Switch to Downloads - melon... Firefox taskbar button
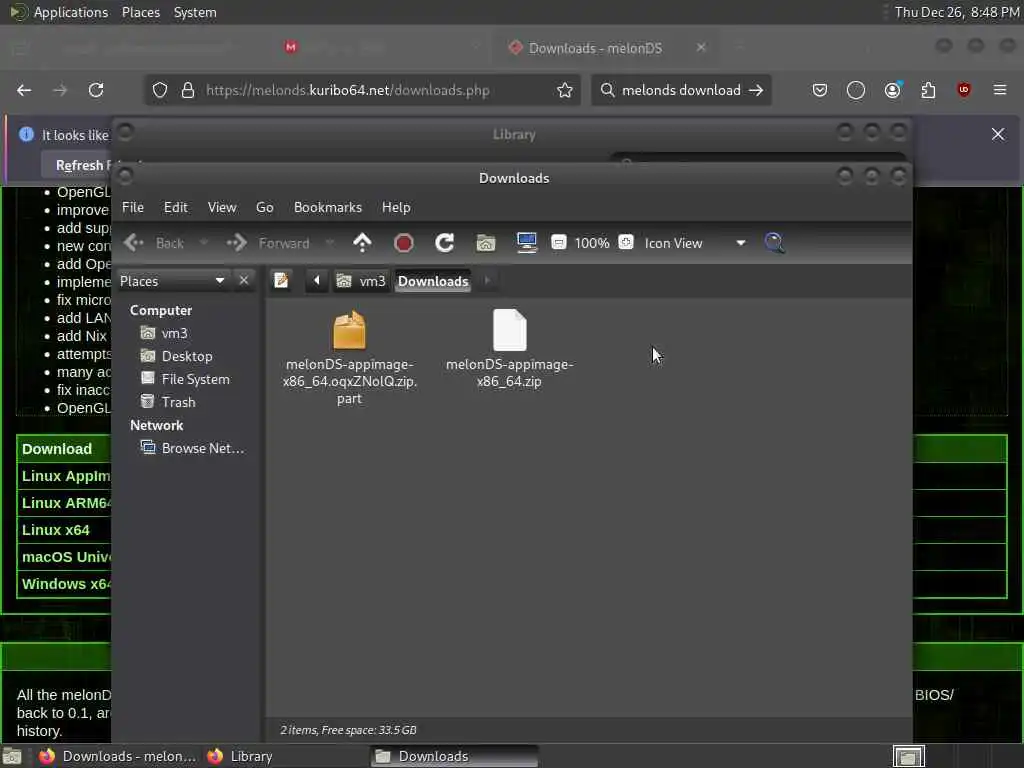 118,756
